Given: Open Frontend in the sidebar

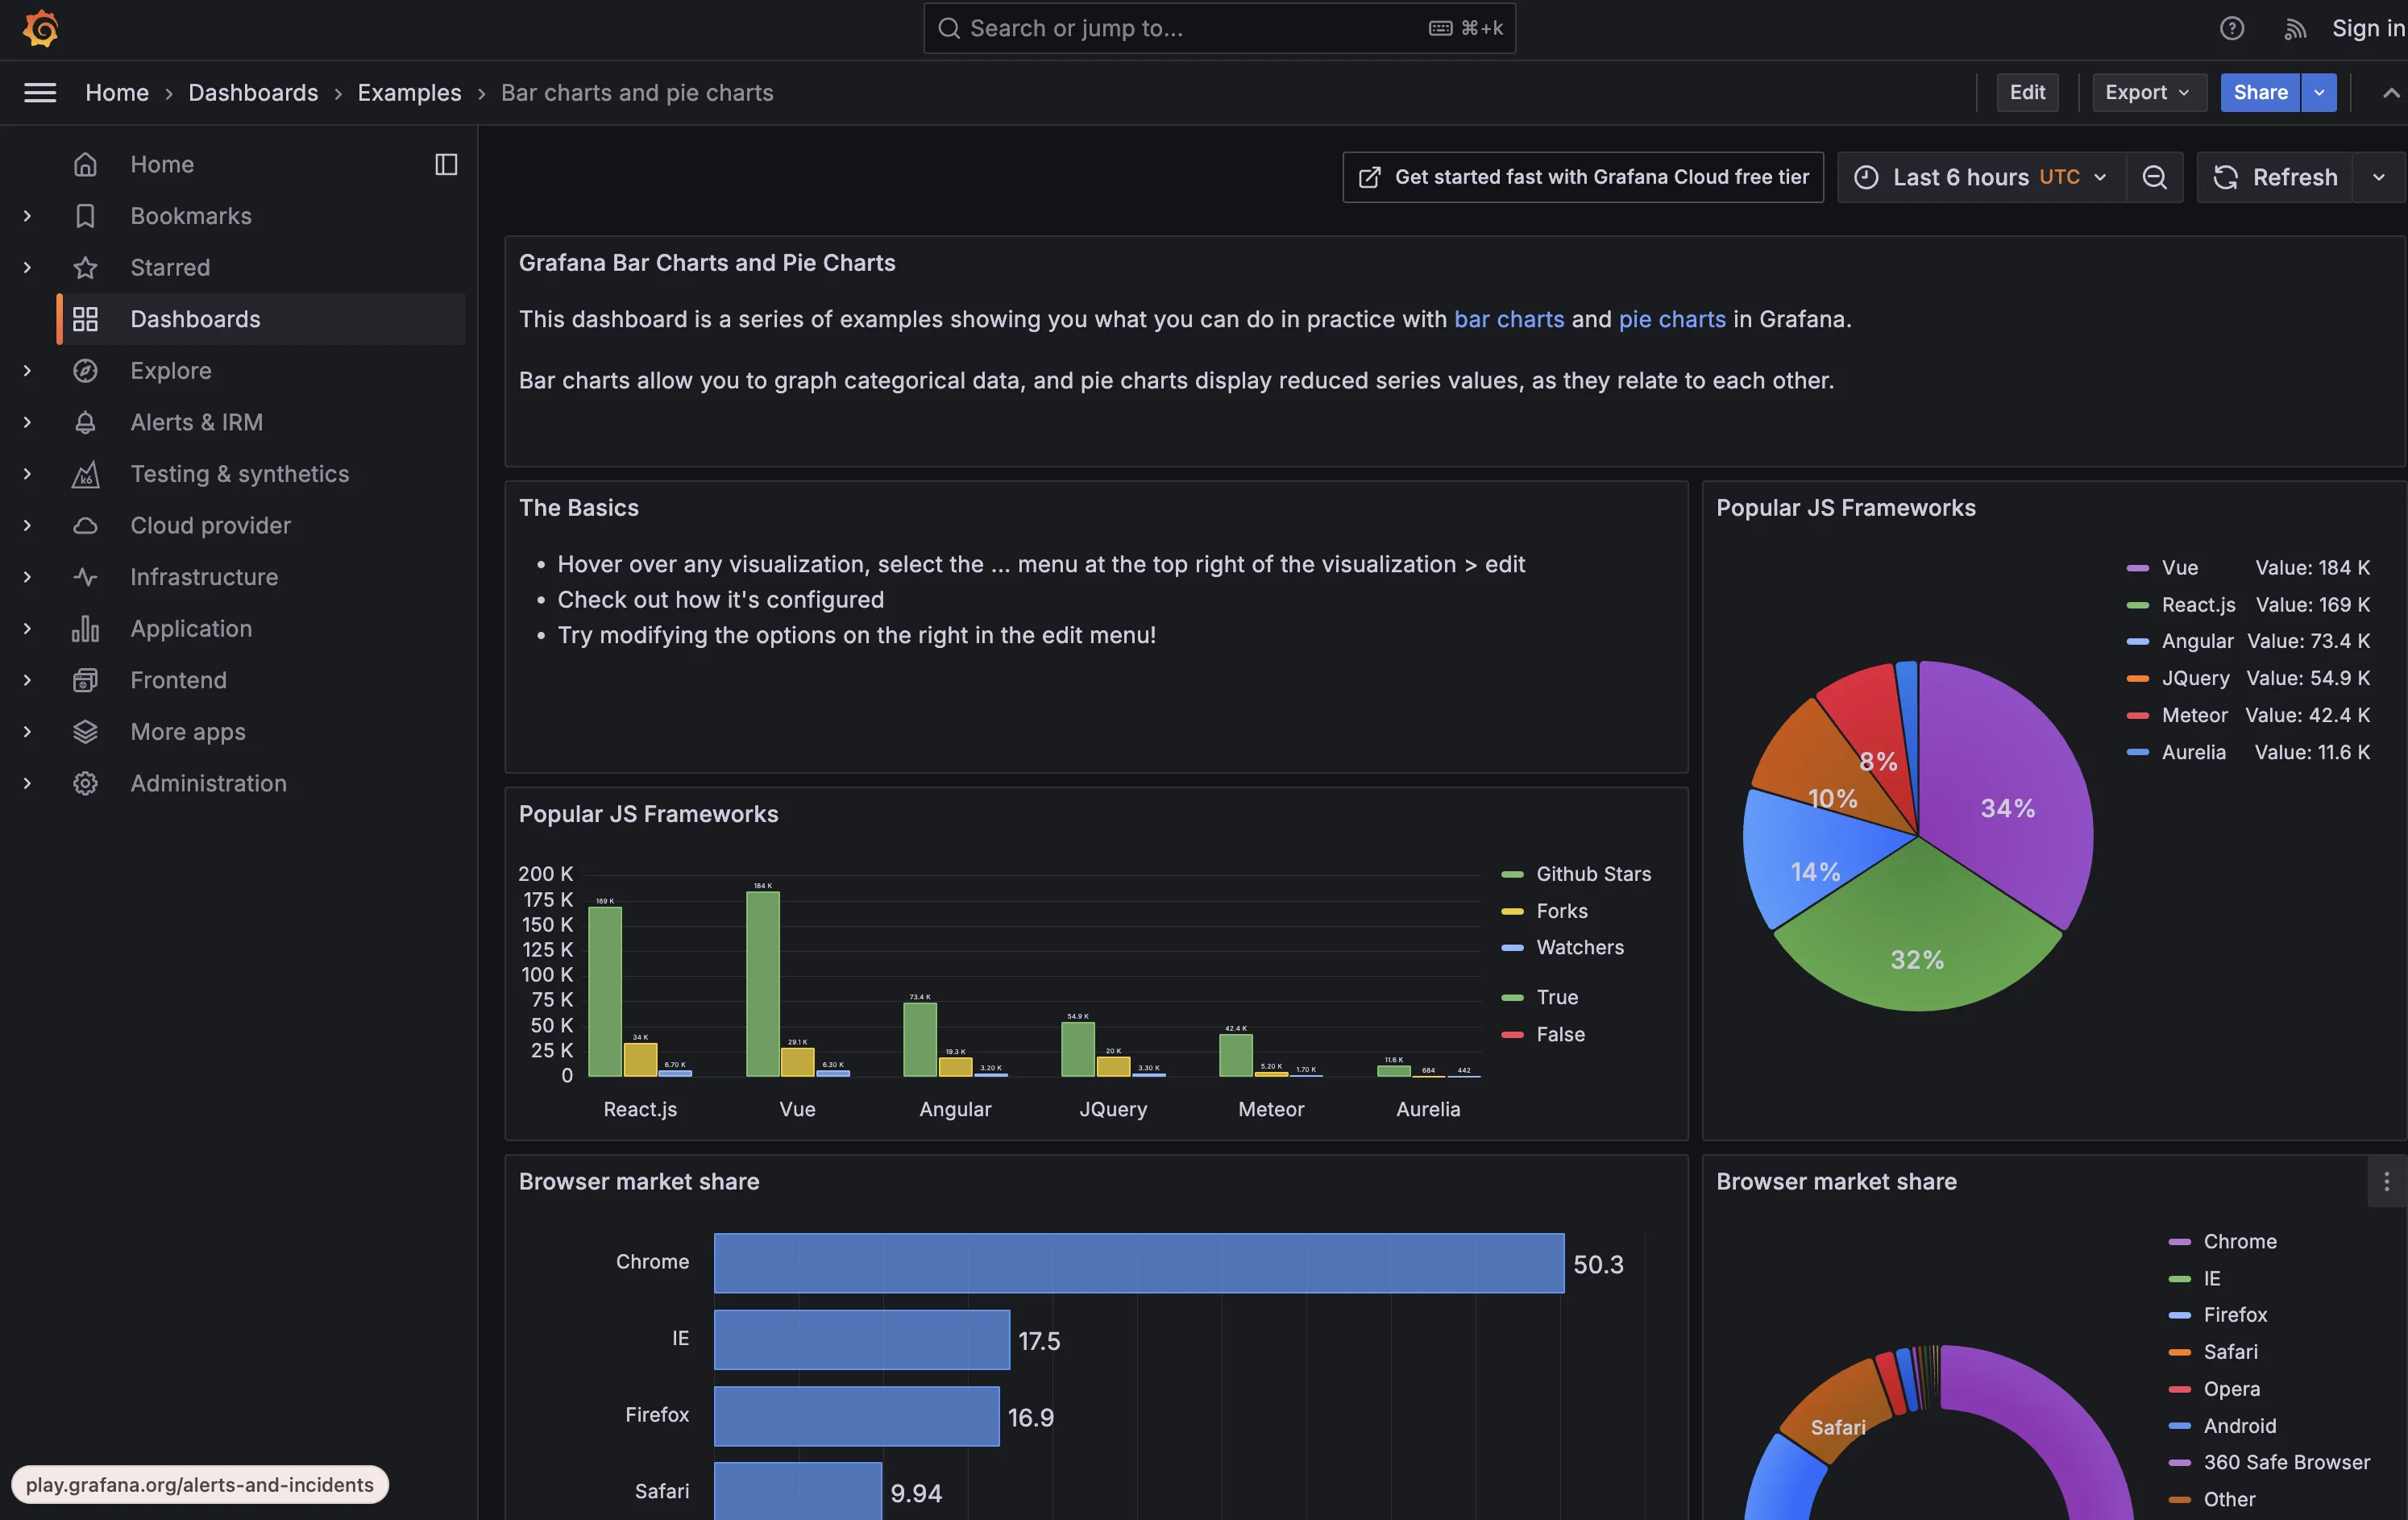Looking at the screenshot, I should (x=178, y=680).
